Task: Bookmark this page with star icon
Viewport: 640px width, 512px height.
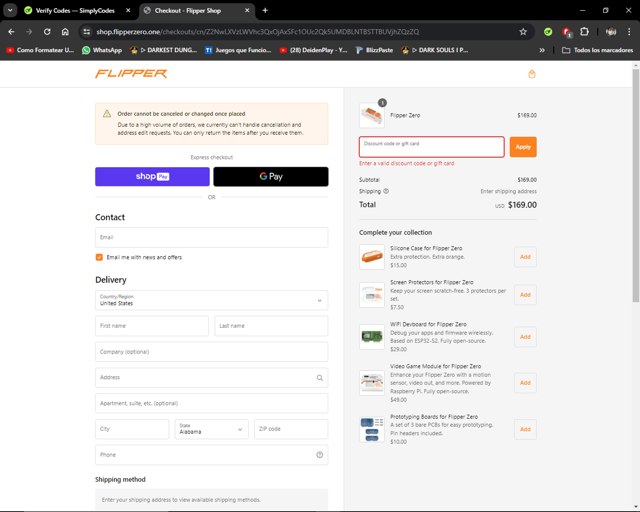Action: pyautogui.click(x=523, y=31)
